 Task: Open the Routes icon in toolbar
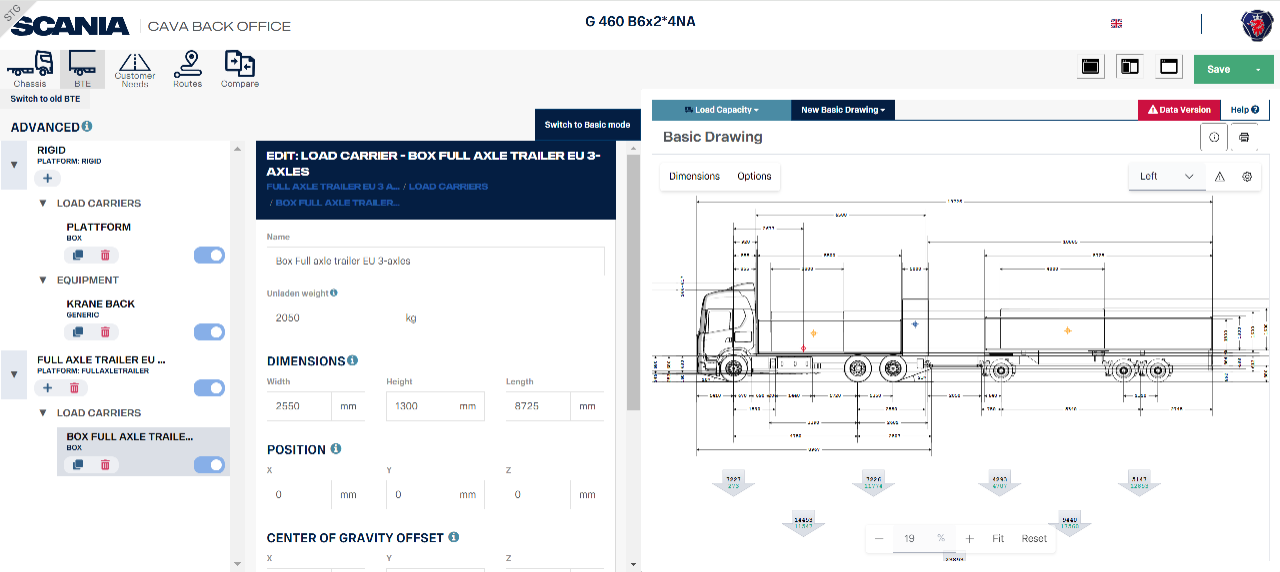point(187,68)
